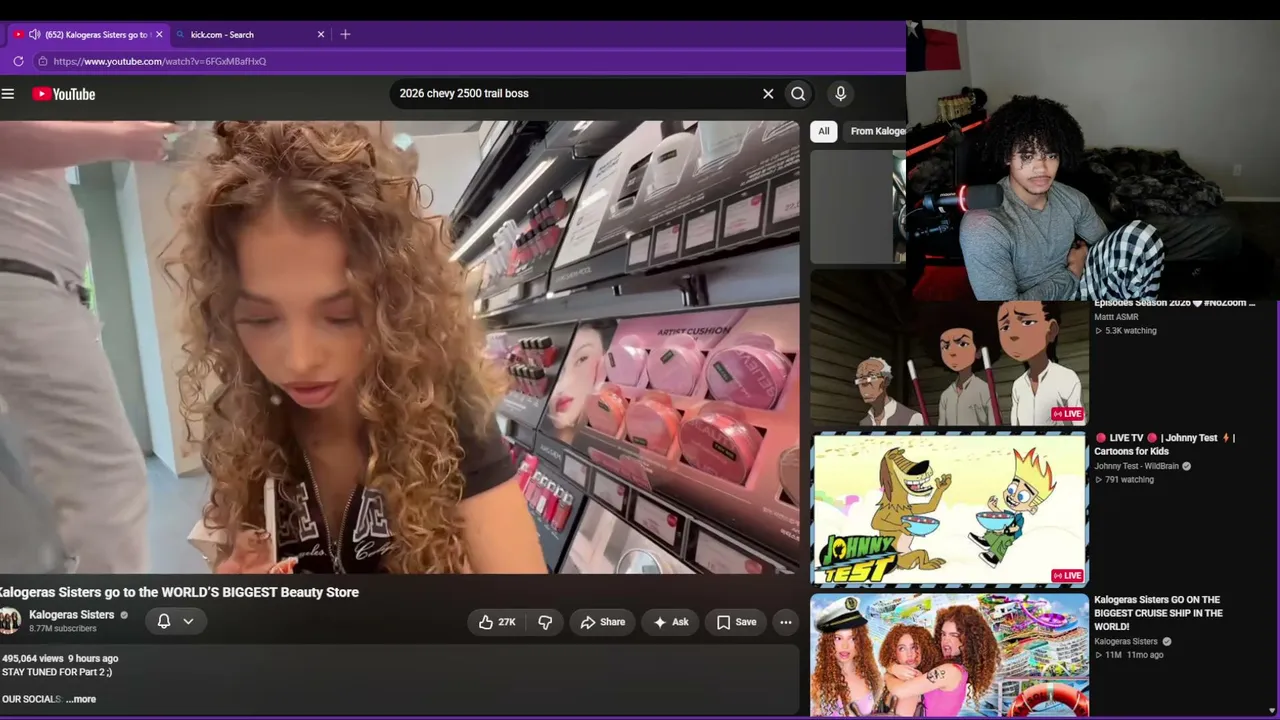1280x720 pixels.
Task: Go to the YouTube home logo
Action: click(x=64, y=94)
